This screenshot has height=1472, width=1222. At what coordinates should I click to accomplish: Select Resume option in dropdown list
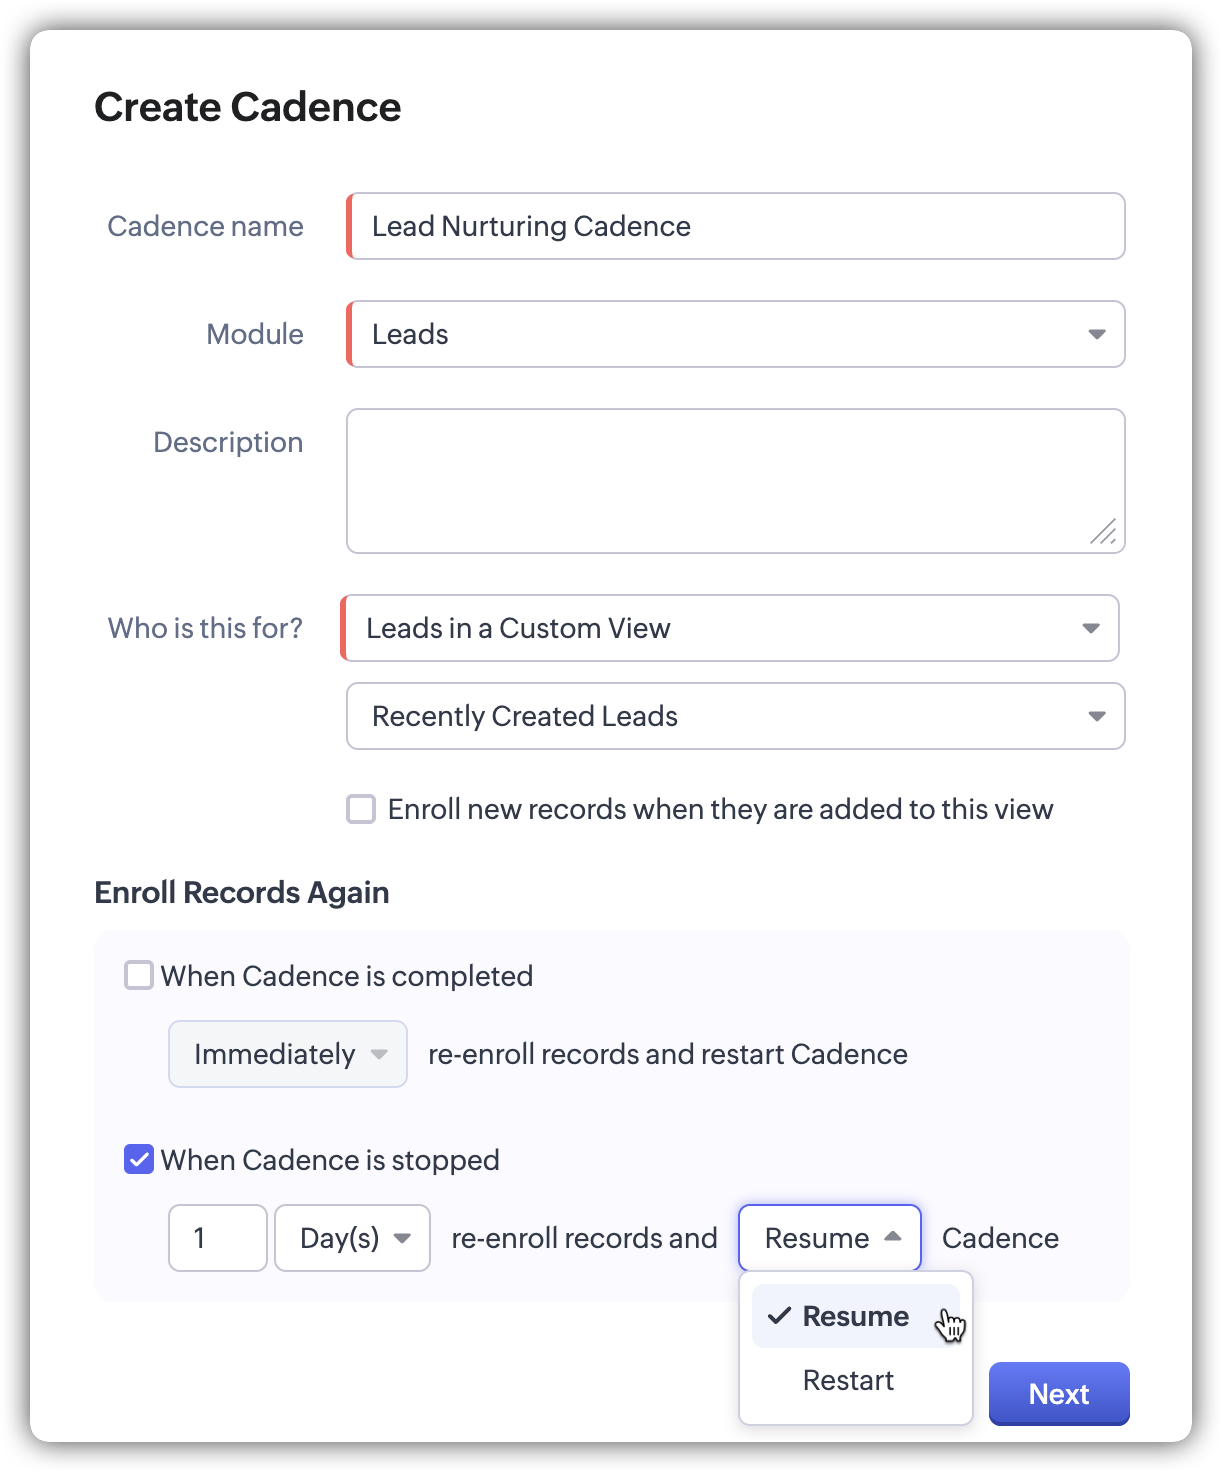856,1316
